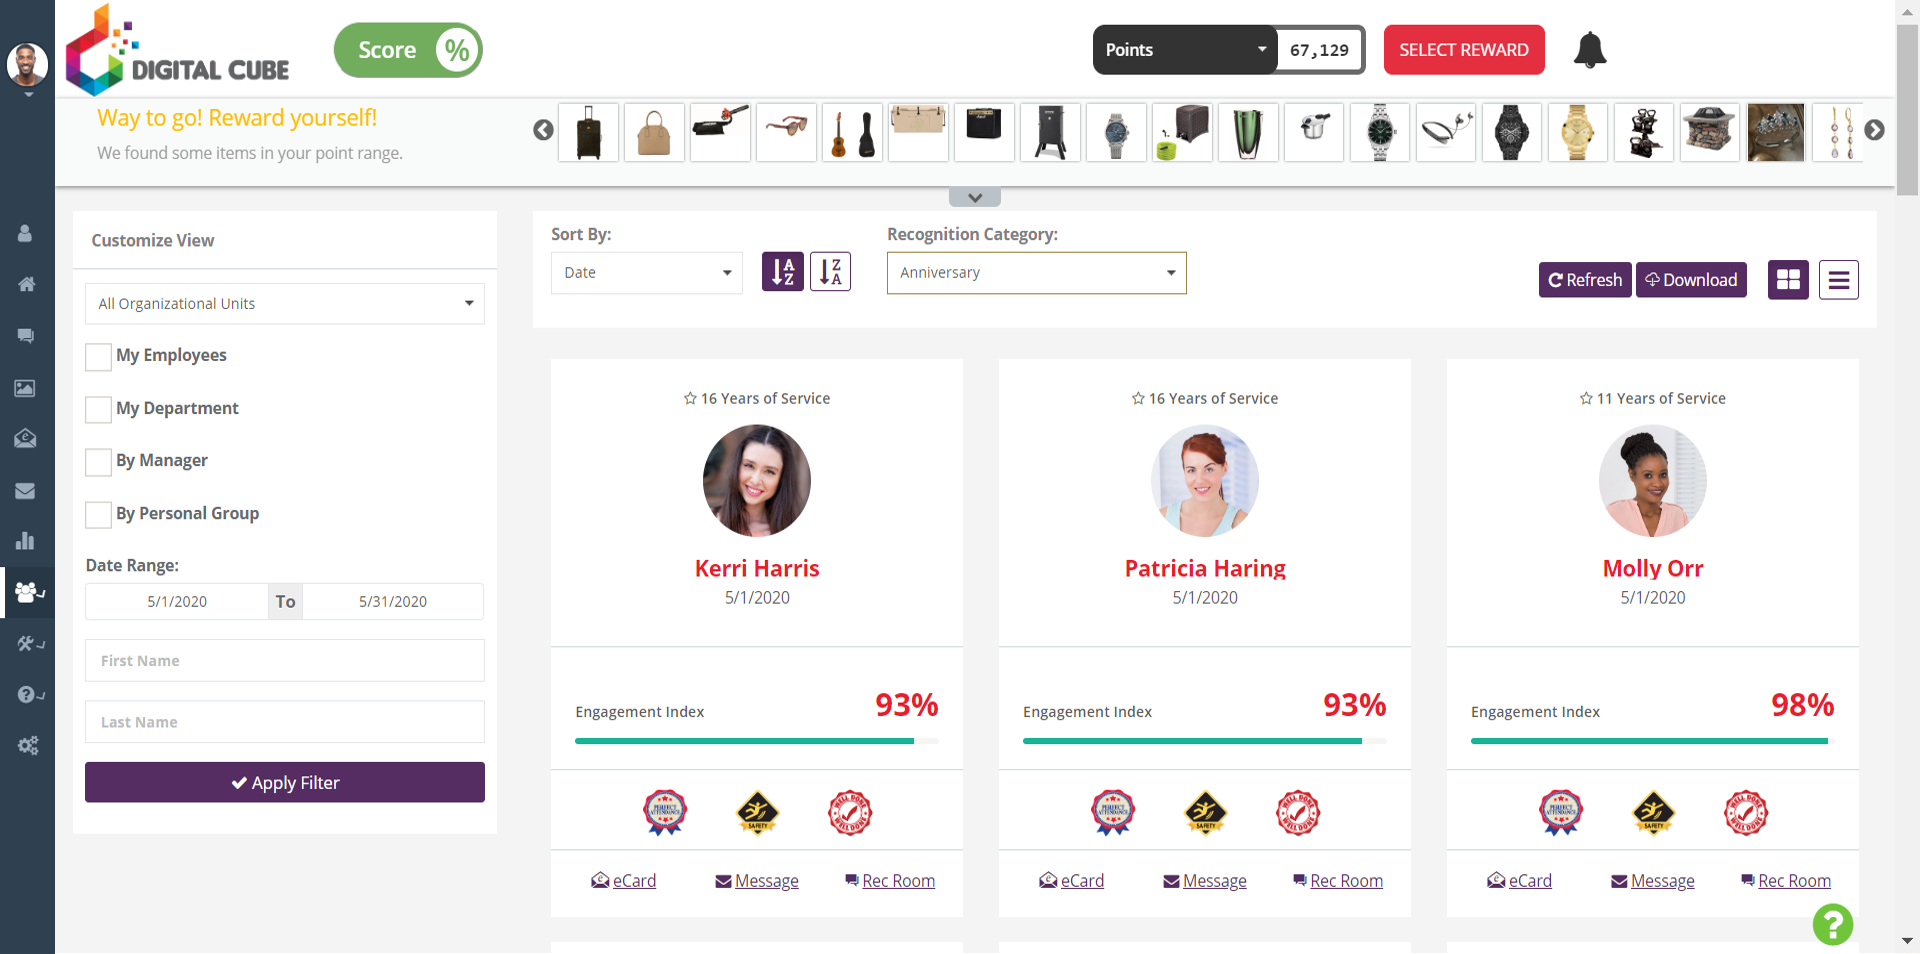
Task: Open the green help question mark icon
Action: (x=1832, y=924)
